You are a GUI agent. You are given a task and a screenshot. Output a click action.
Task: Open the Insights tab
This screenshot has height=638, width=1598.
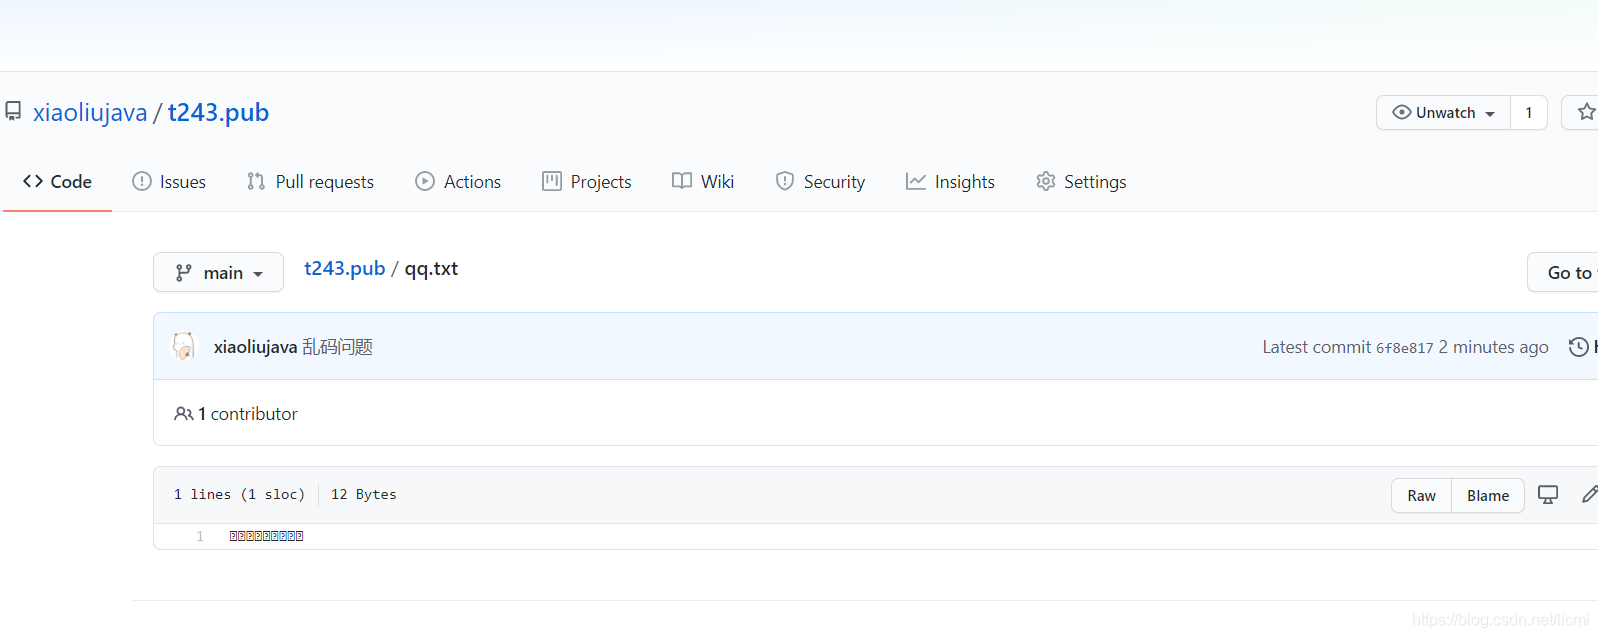pyautogui.click(x=950, y=182)
